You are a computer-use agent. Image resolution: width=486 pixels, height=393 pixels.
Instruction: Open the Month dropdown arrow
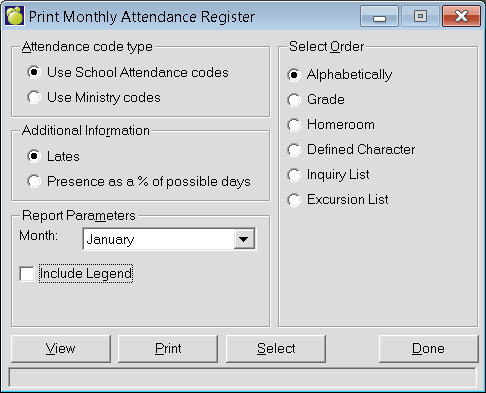coord(244,239)
